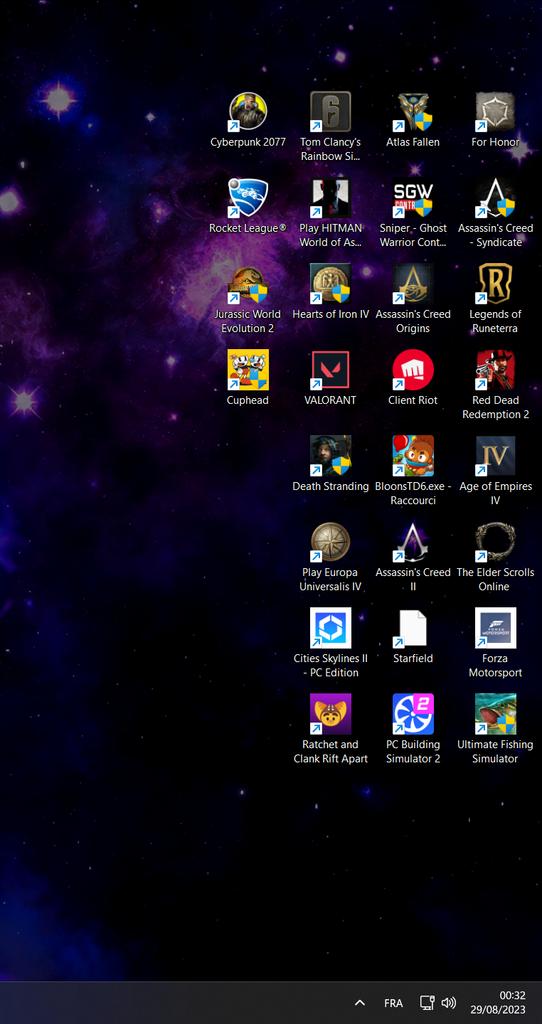Select the Age of Empires IV icon
Viewport: 542px width, 1024px height.
pyautogui.click(x=495, y=456)
